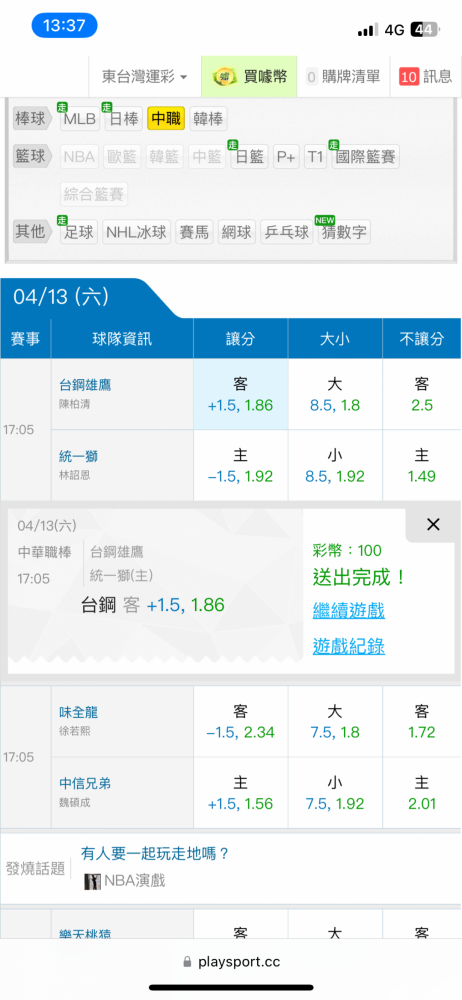This screenshot has height=1000, width=462.
Task: Open hot topic 有人要一起玩走地嗎？
Action: tap(155, 853)
